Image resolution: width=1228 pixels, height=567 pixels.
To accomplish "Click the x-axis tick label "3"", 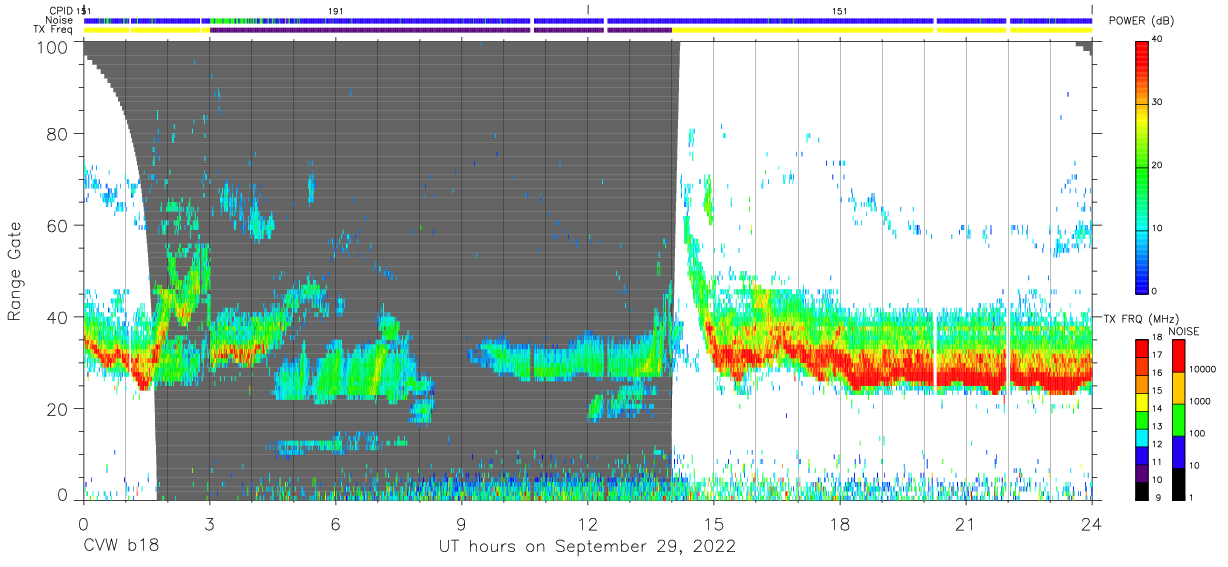I will (209, 523).
